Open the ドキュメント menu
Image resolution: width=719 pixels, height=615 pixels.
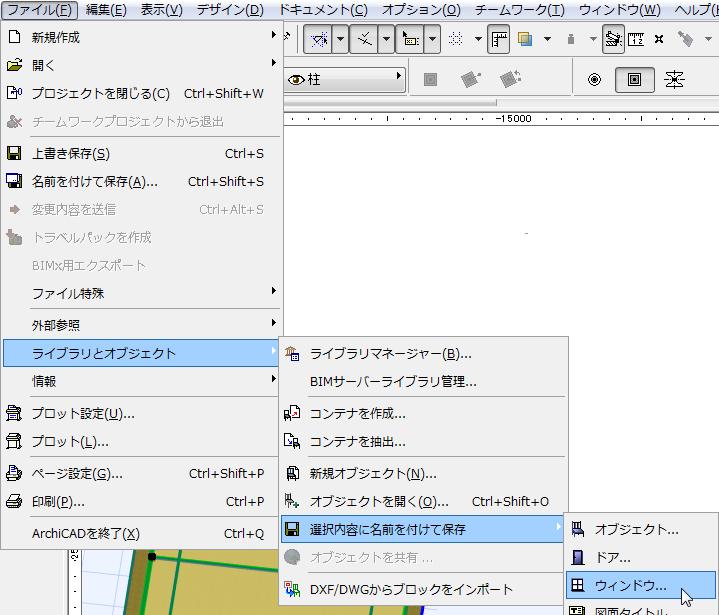(x=323, y=10)
